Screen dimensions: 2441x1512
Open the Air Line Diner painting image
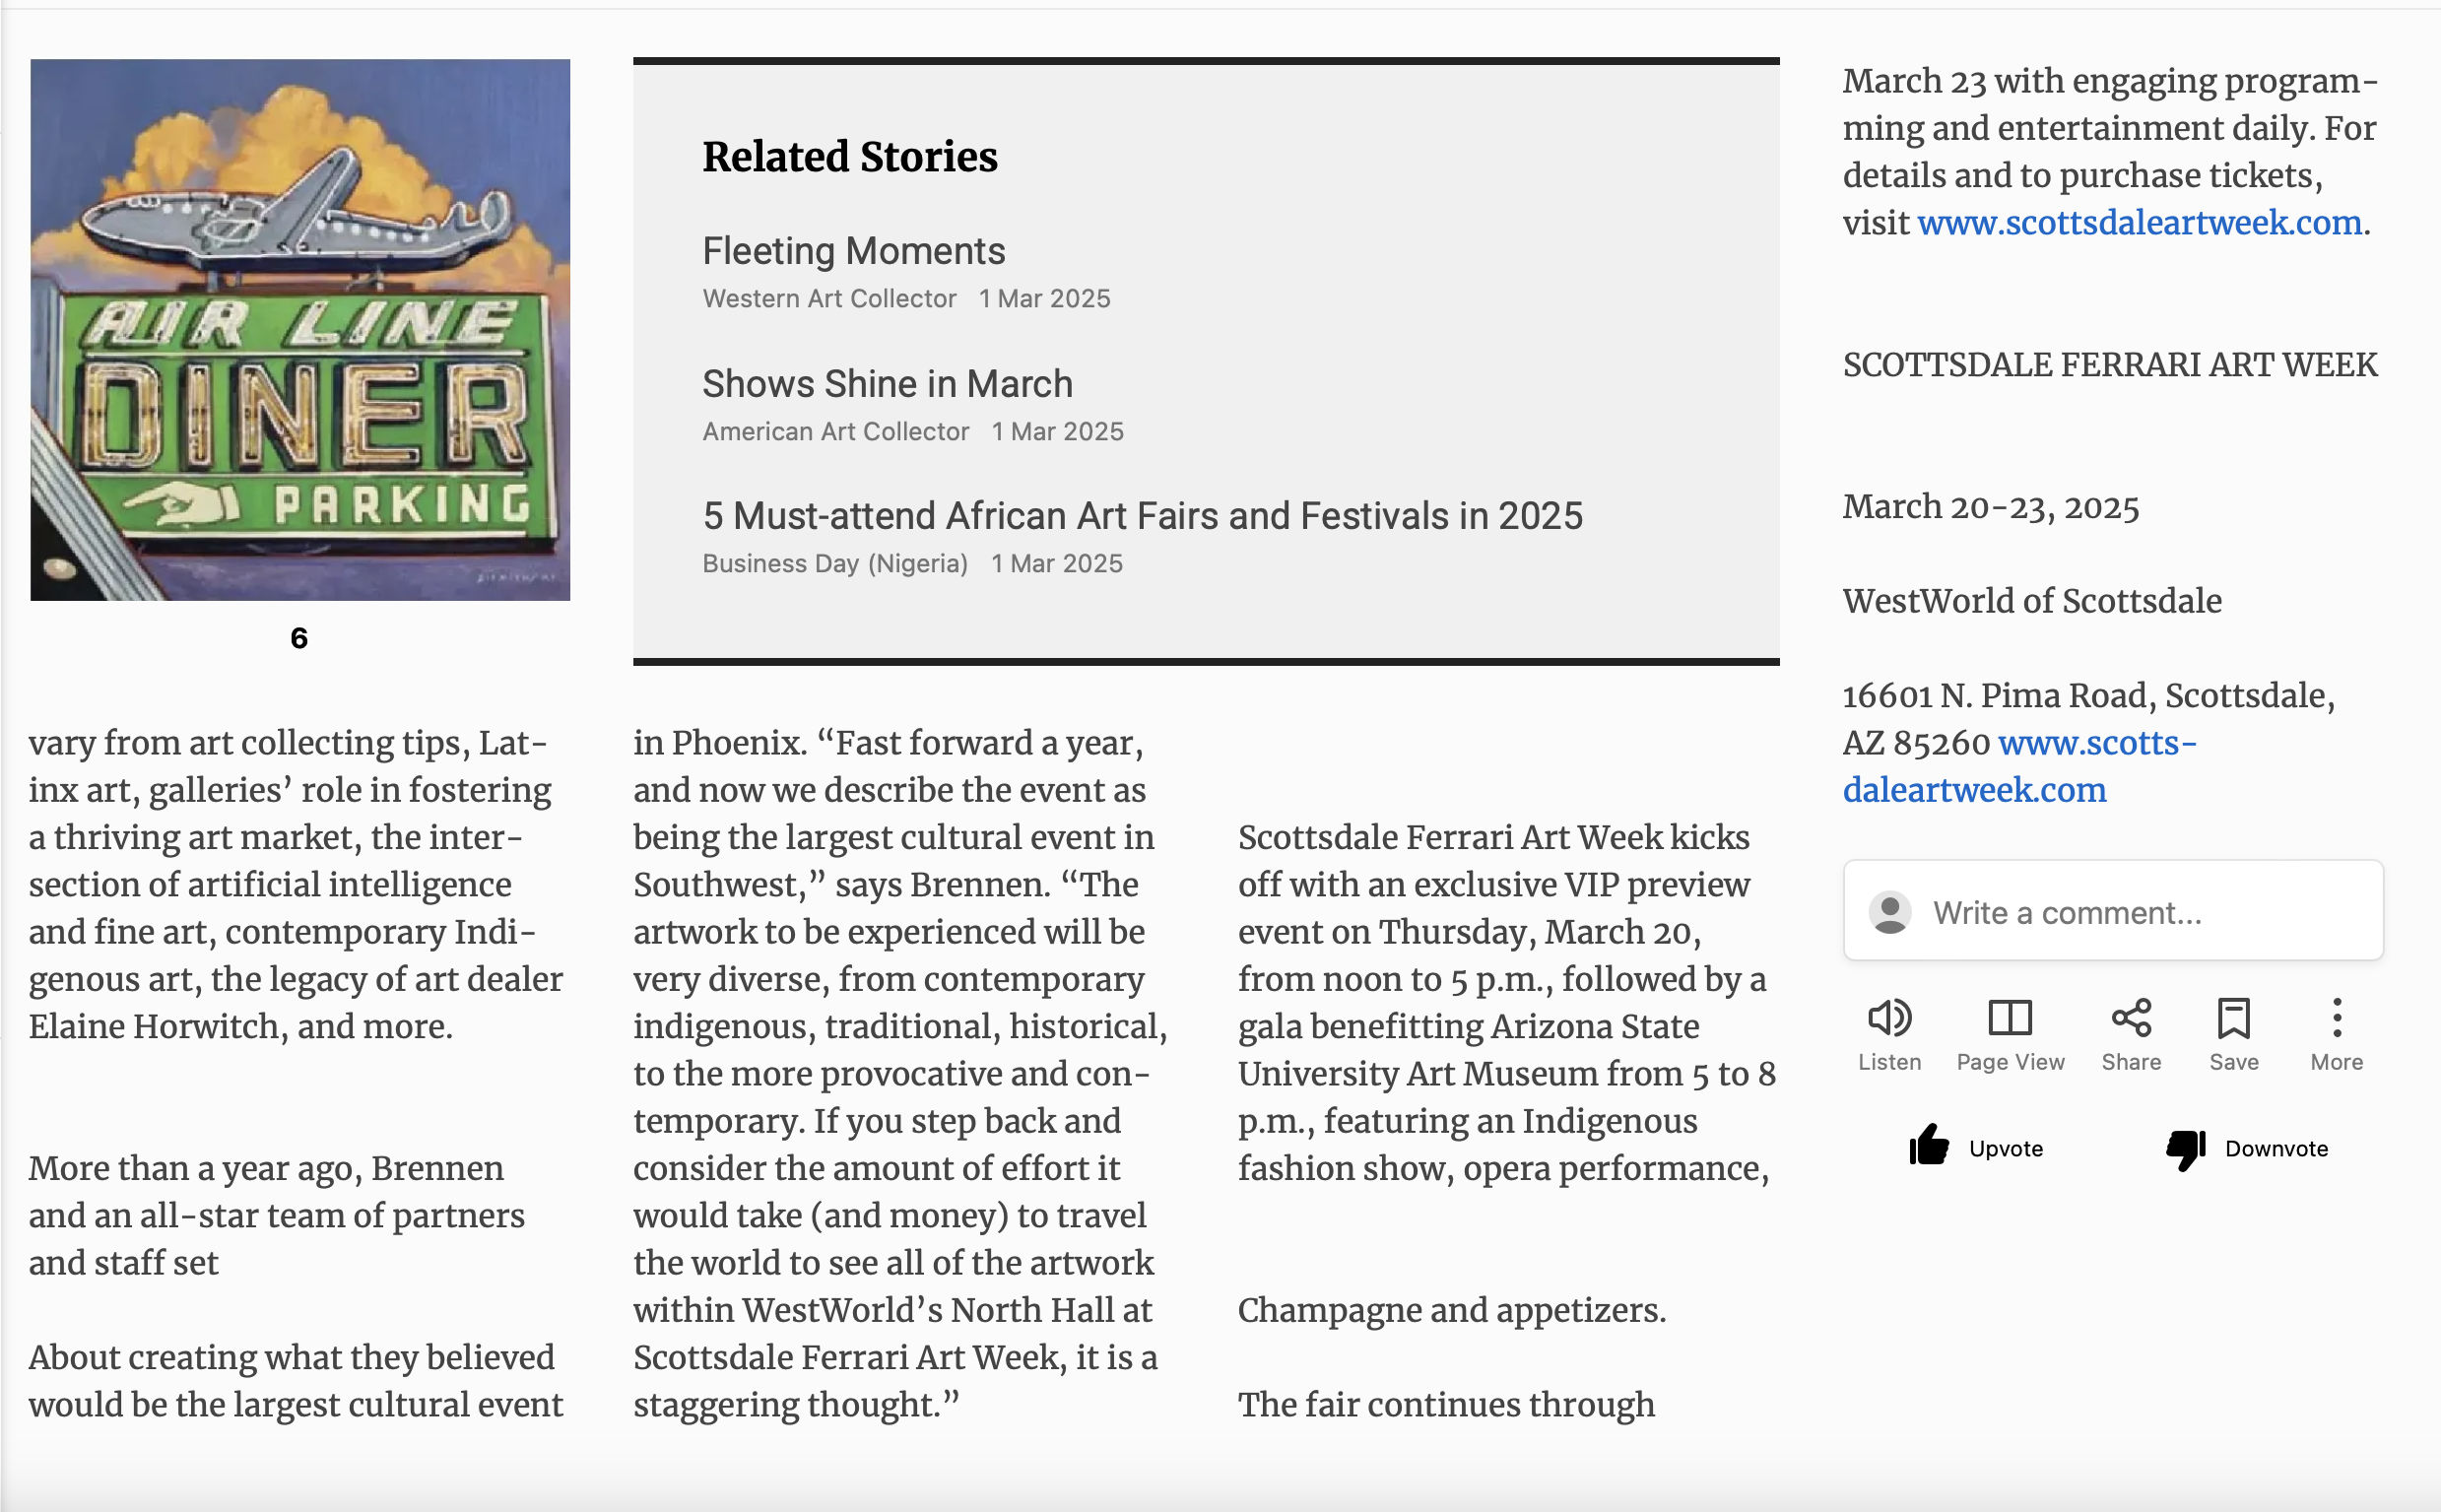300,330
